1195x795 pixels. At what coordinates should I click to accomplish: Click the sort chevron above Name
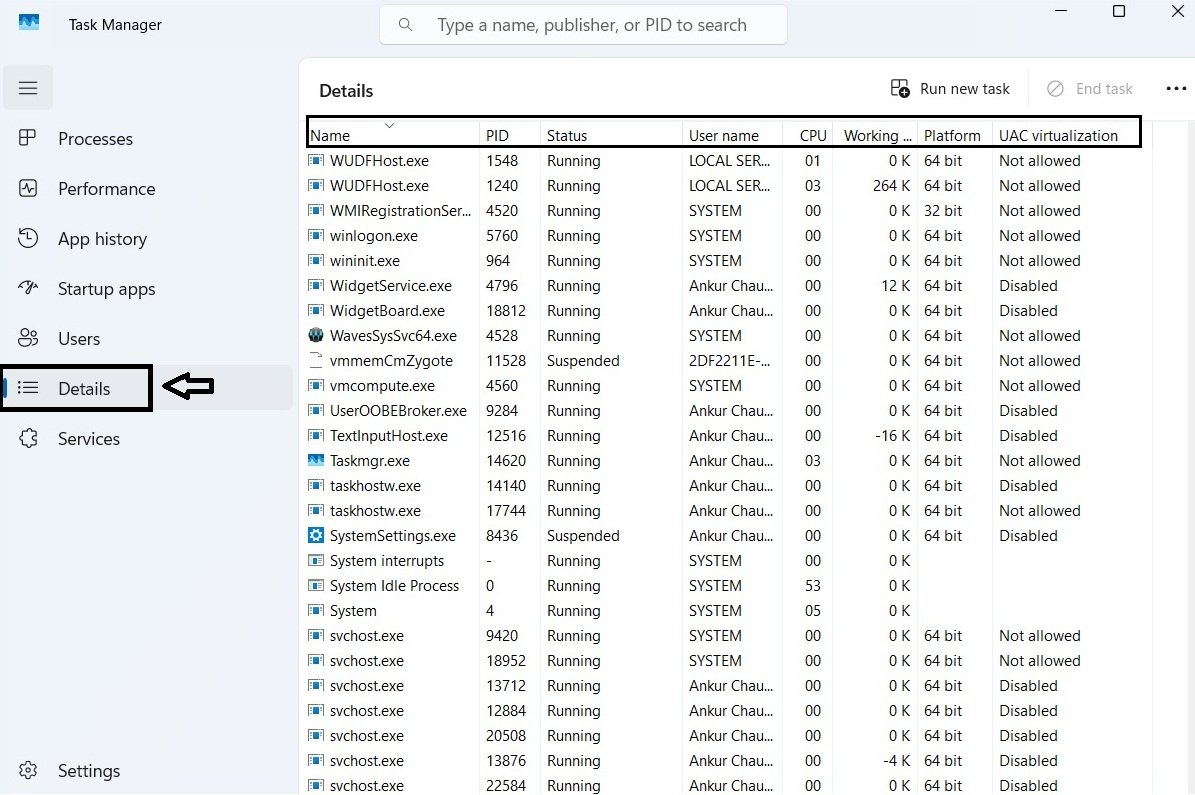click(x=389, y=125)
